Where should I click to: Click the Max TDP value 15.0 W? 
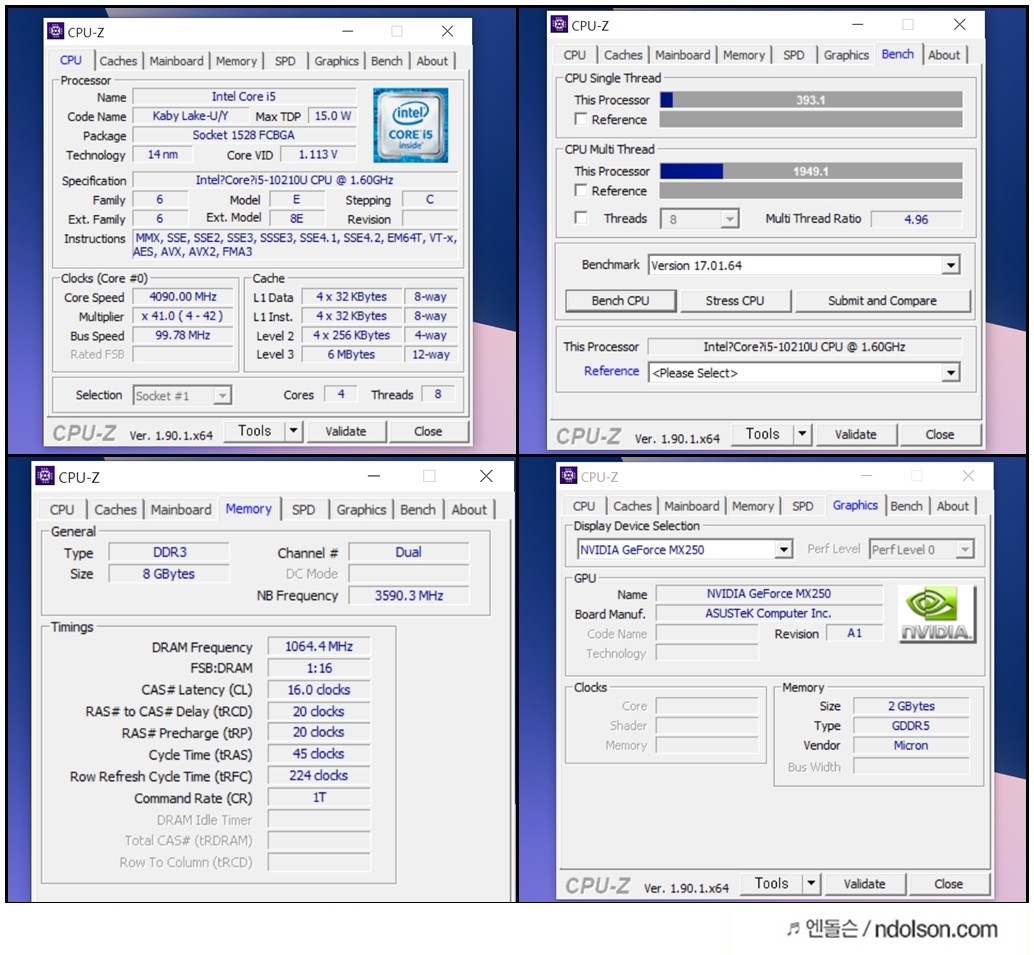coord(332,115)
